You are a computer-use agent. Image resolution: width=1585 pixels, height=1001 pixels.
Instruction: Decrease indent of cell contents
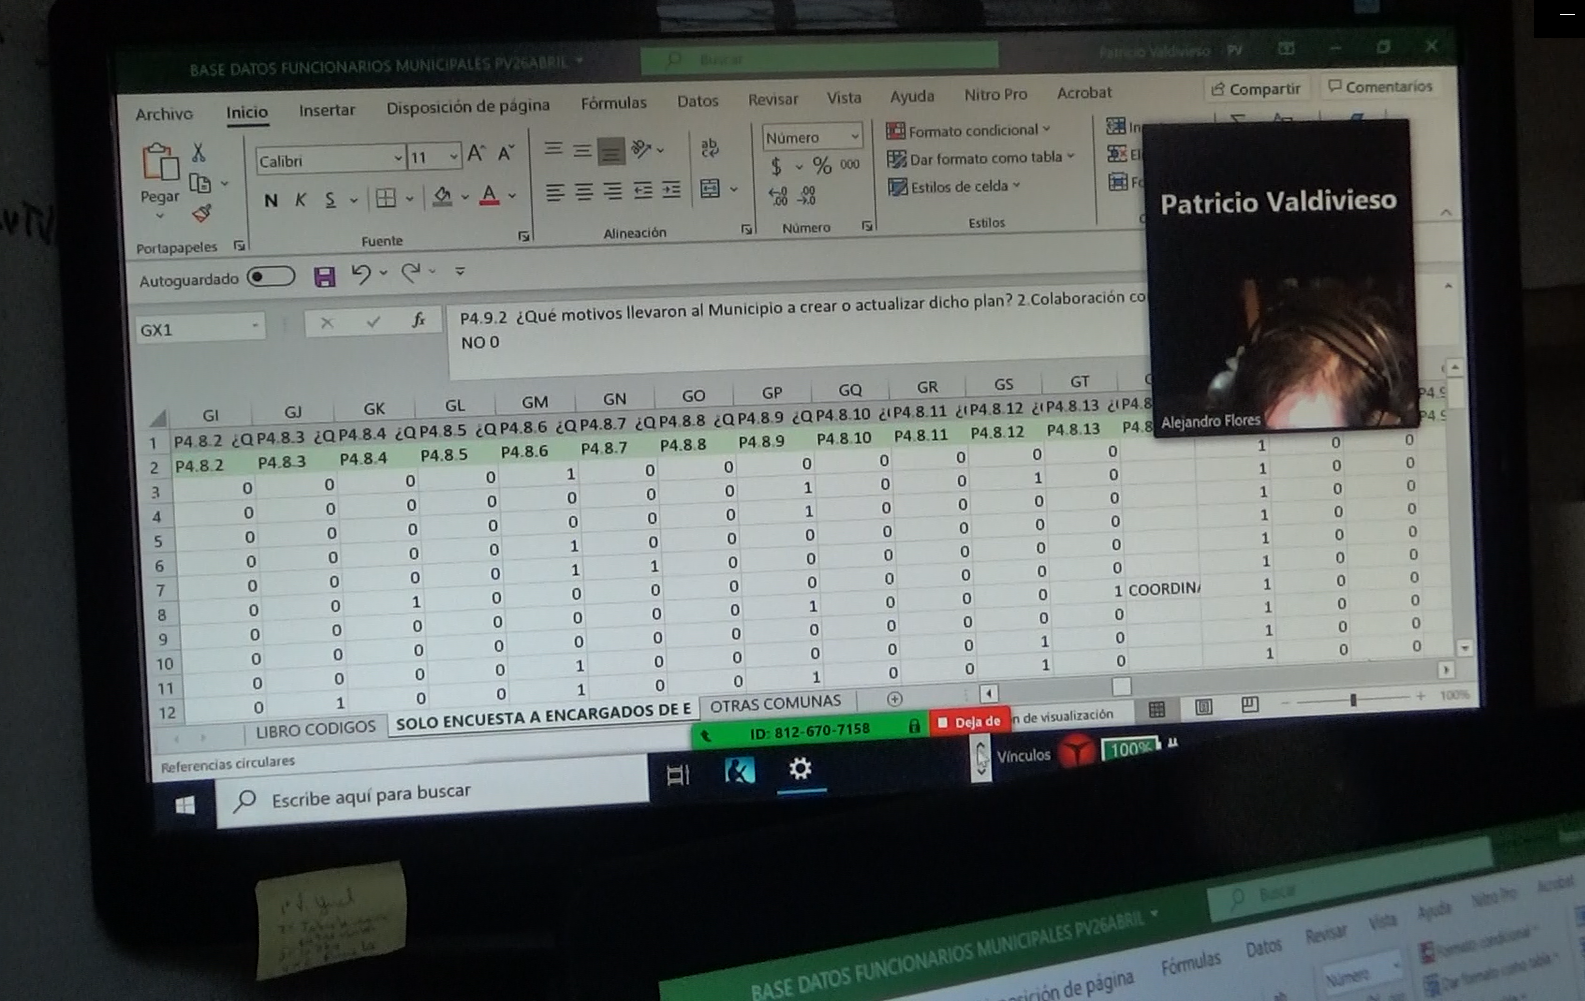[x=643, y=190]
